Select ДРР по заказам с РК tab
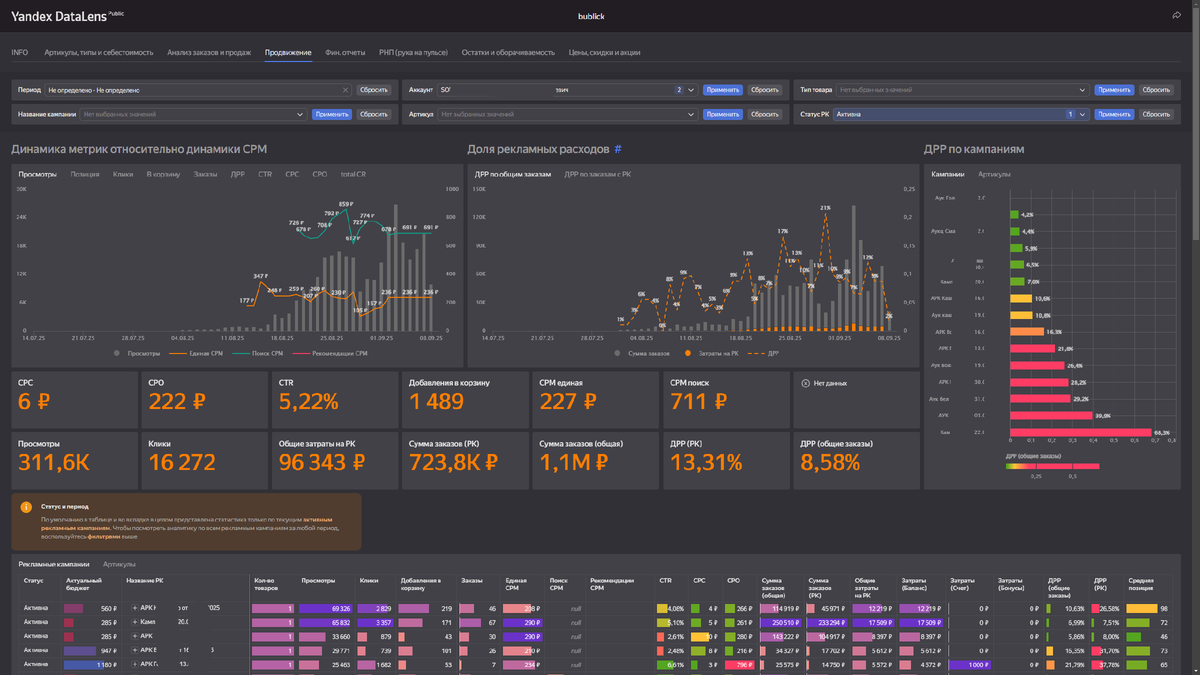The width and height of the screenshot is (1200, 675). [597, 174]
